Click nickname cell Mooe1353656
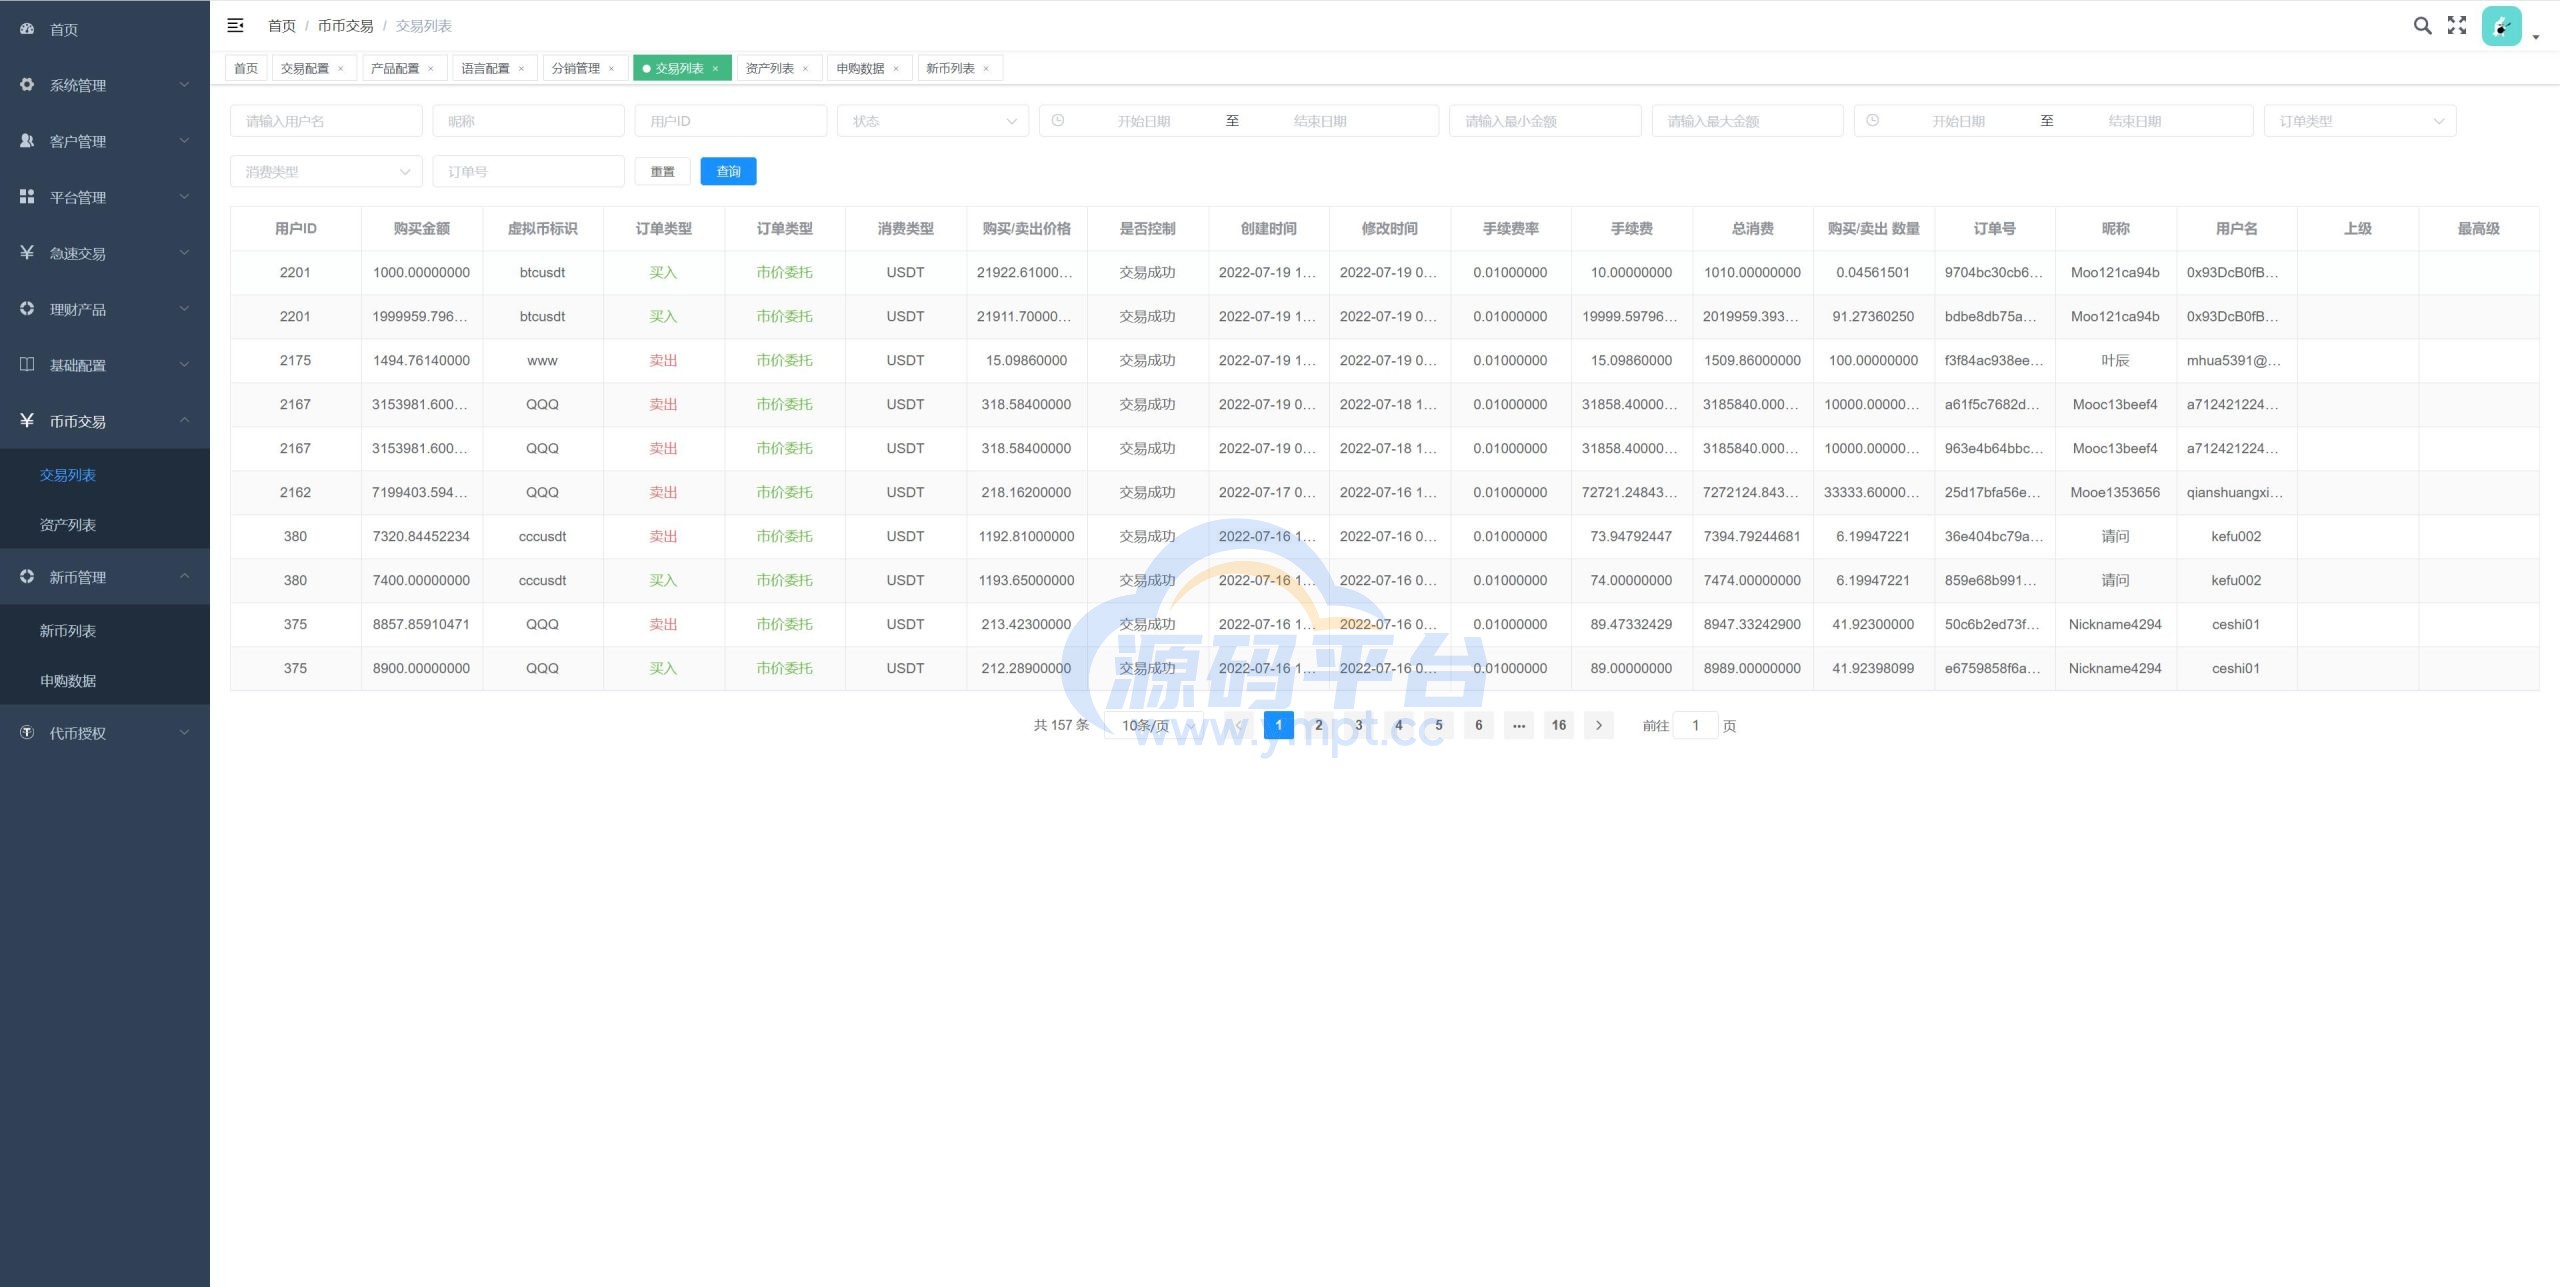The height and width of the screenshot is (1287, 2560). pyautogui.click(x=2115, y=492)
